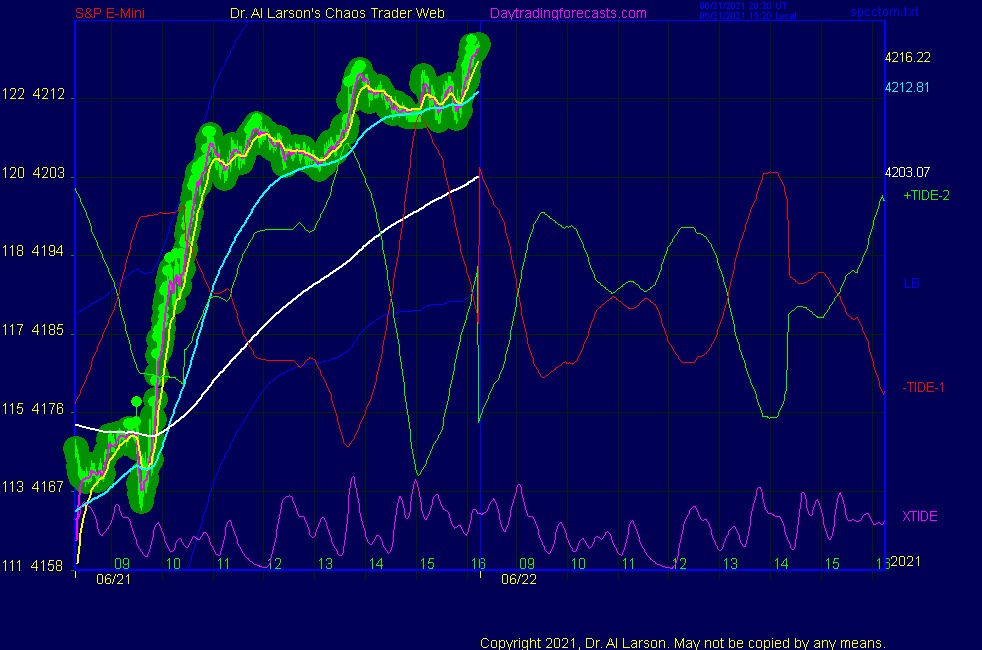Click the 14 hour label of the 06/21 session

[376, 564]
